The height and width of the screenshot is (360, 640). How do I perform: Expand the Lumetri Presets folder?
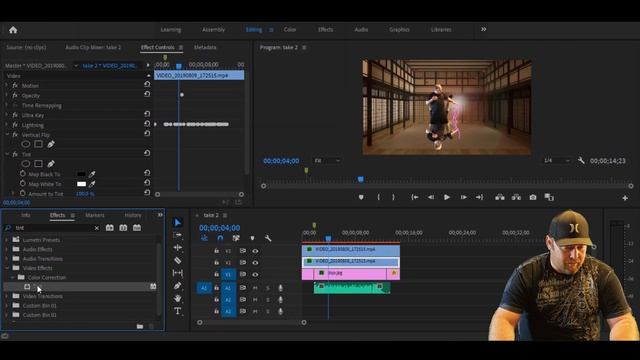click(7, 240)
